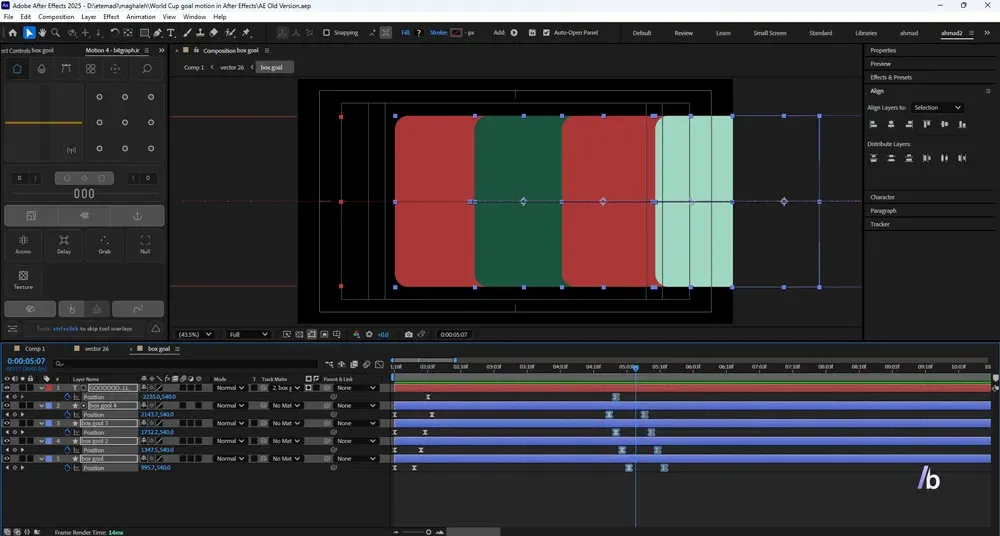Open the magnification 43.5% dropdown

point(195,334)
